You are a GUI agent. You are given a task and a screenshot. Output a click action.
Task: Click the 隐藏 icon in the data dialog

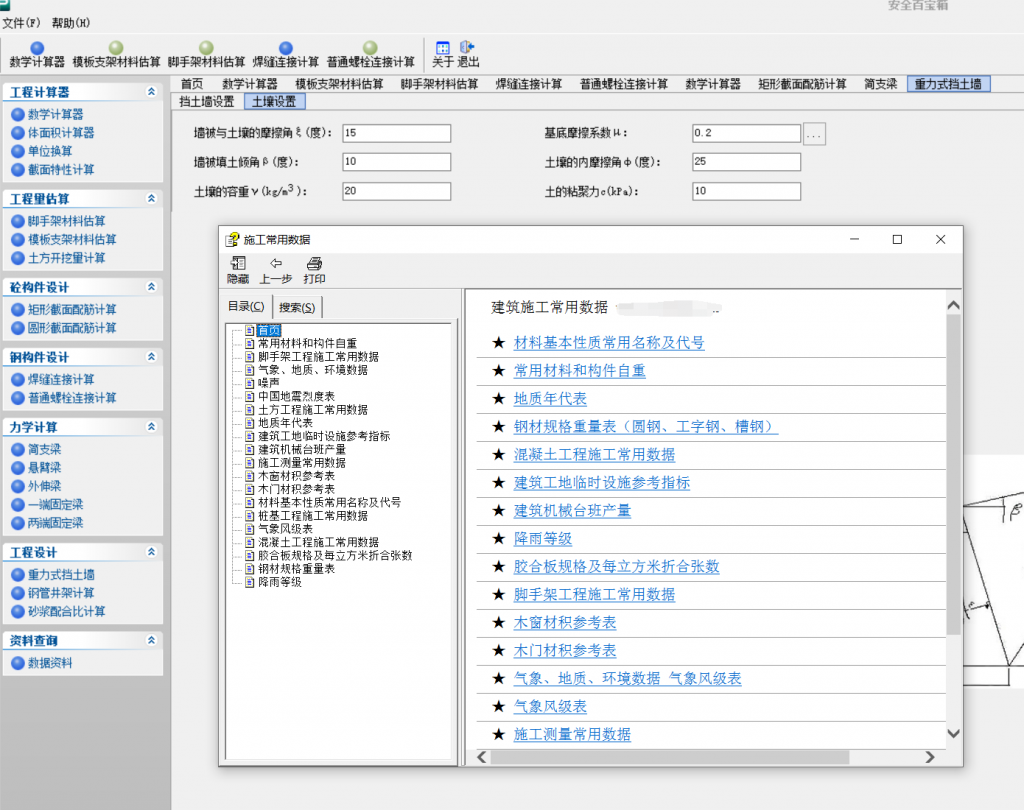coord(236,271)
